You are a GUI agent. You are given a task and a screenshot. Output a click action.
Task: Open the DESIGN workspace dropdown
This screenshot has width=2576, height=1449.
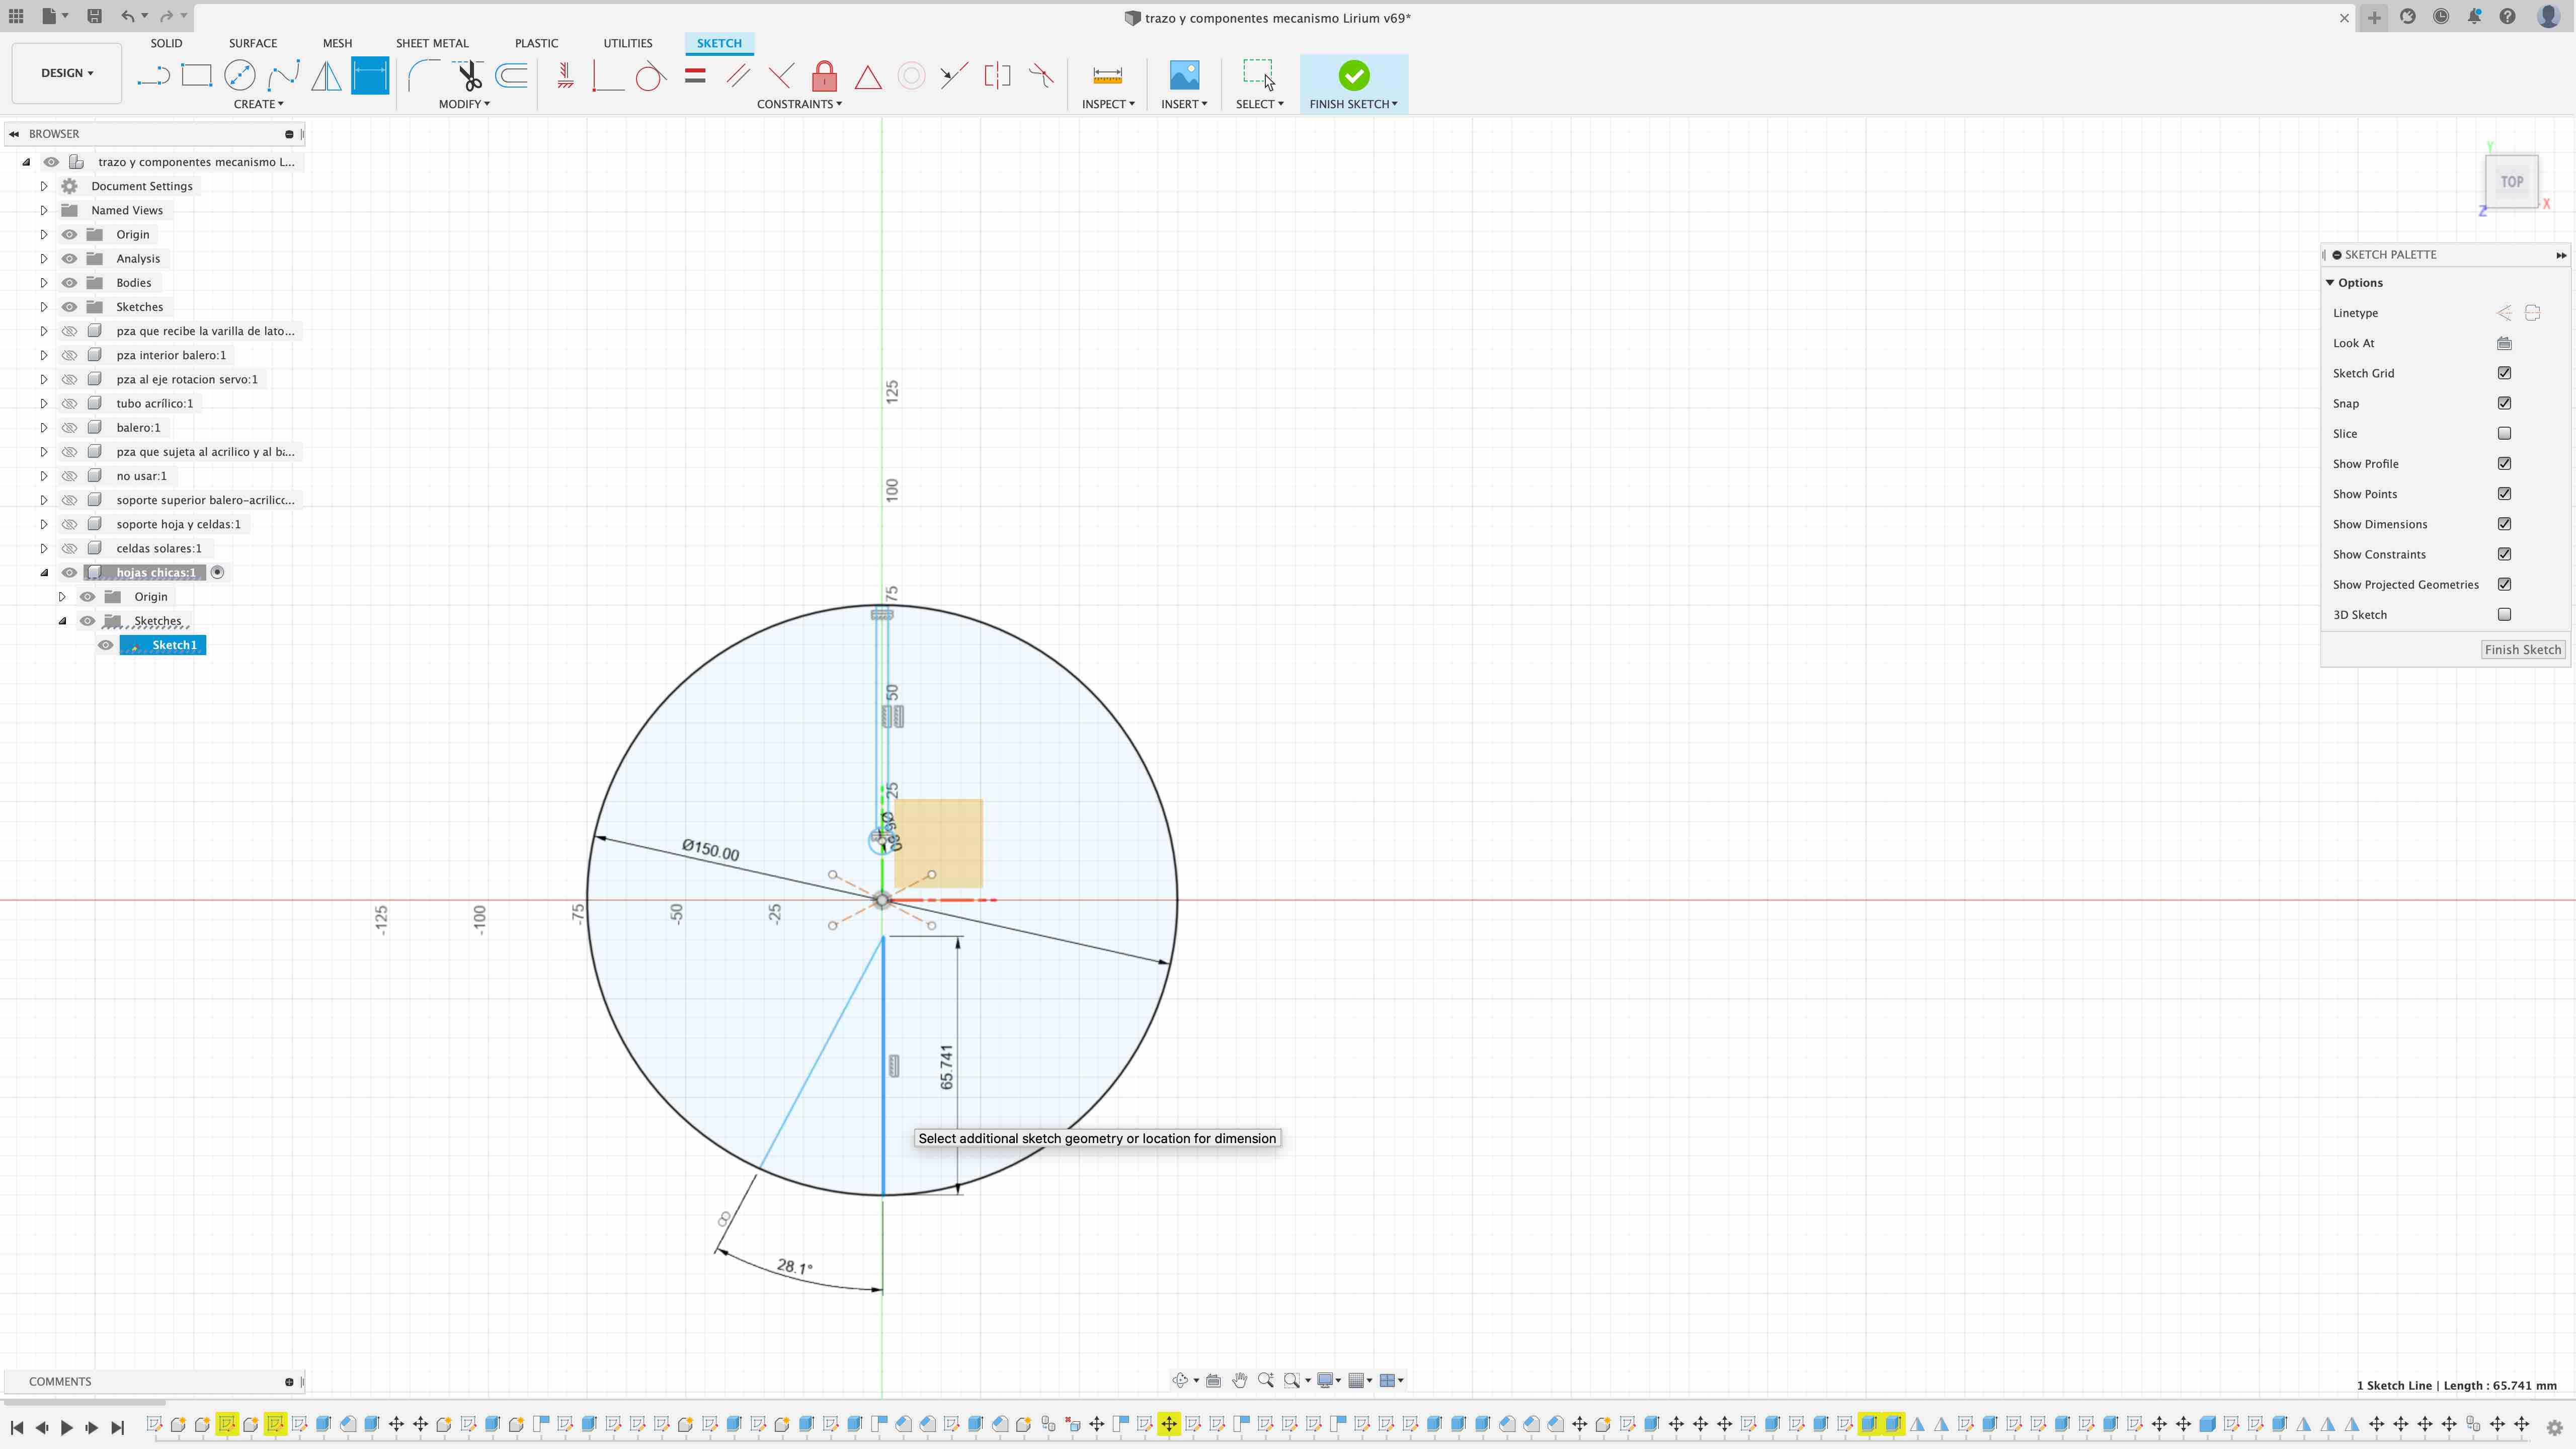66,73
